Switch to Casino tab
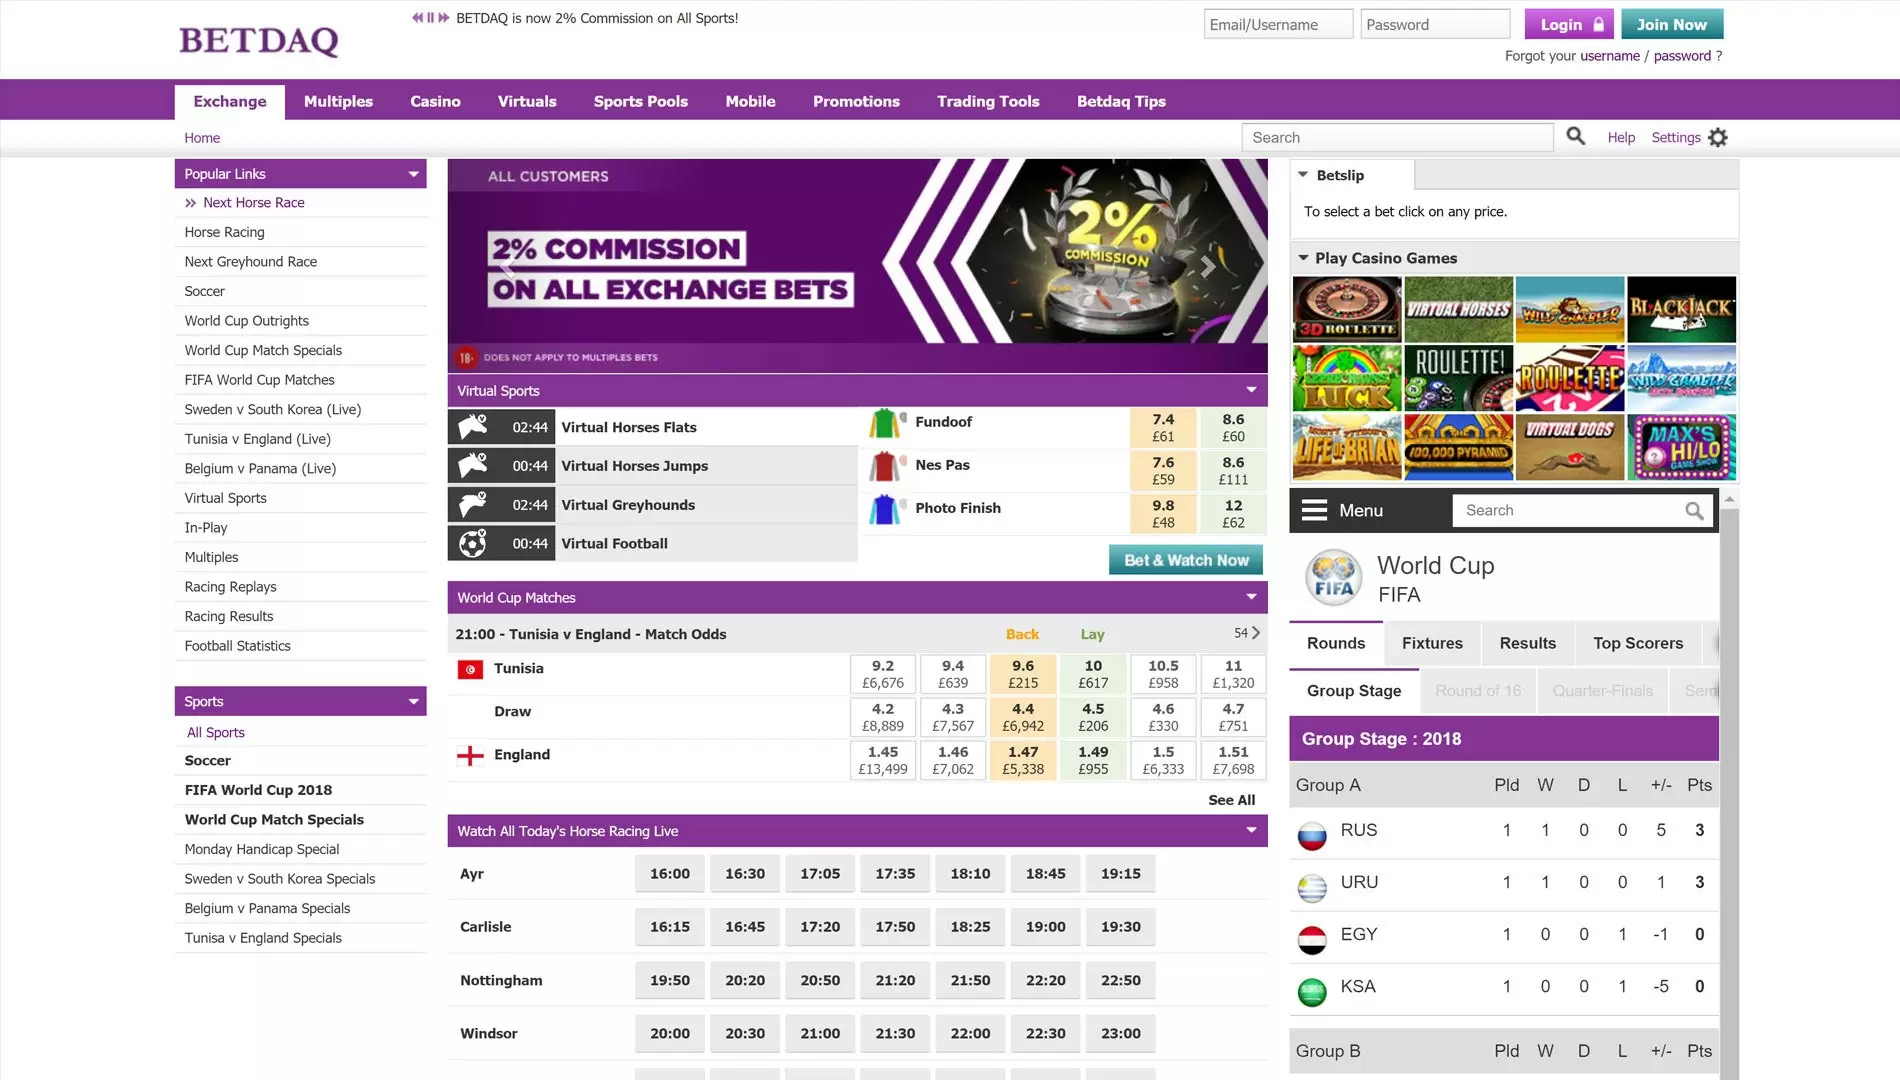The image size is (1900, 1080). click(435, 101)
